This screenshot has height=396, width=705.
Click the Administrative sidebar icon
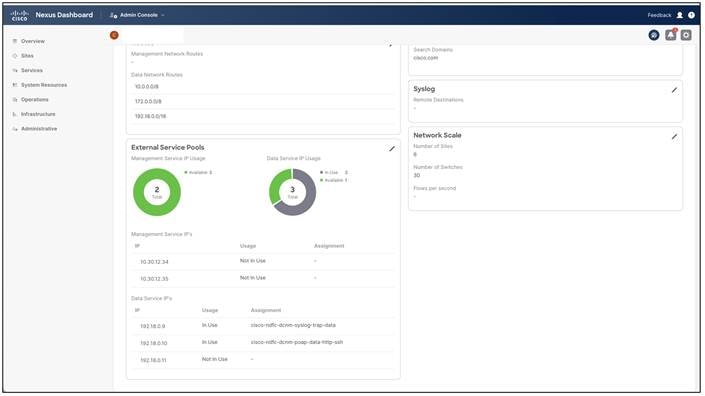tap(15, 129)
